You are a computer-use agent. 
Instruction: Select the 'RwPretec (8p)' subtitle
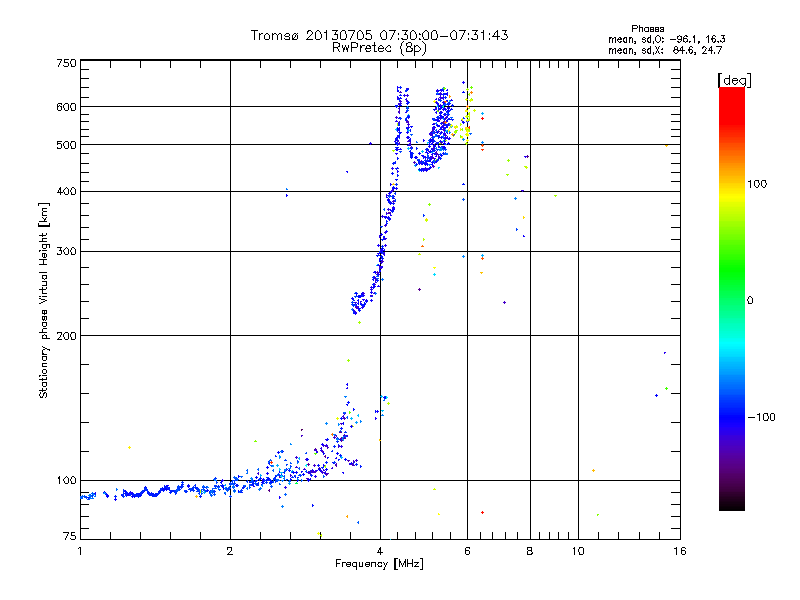(x=379, y=48)
